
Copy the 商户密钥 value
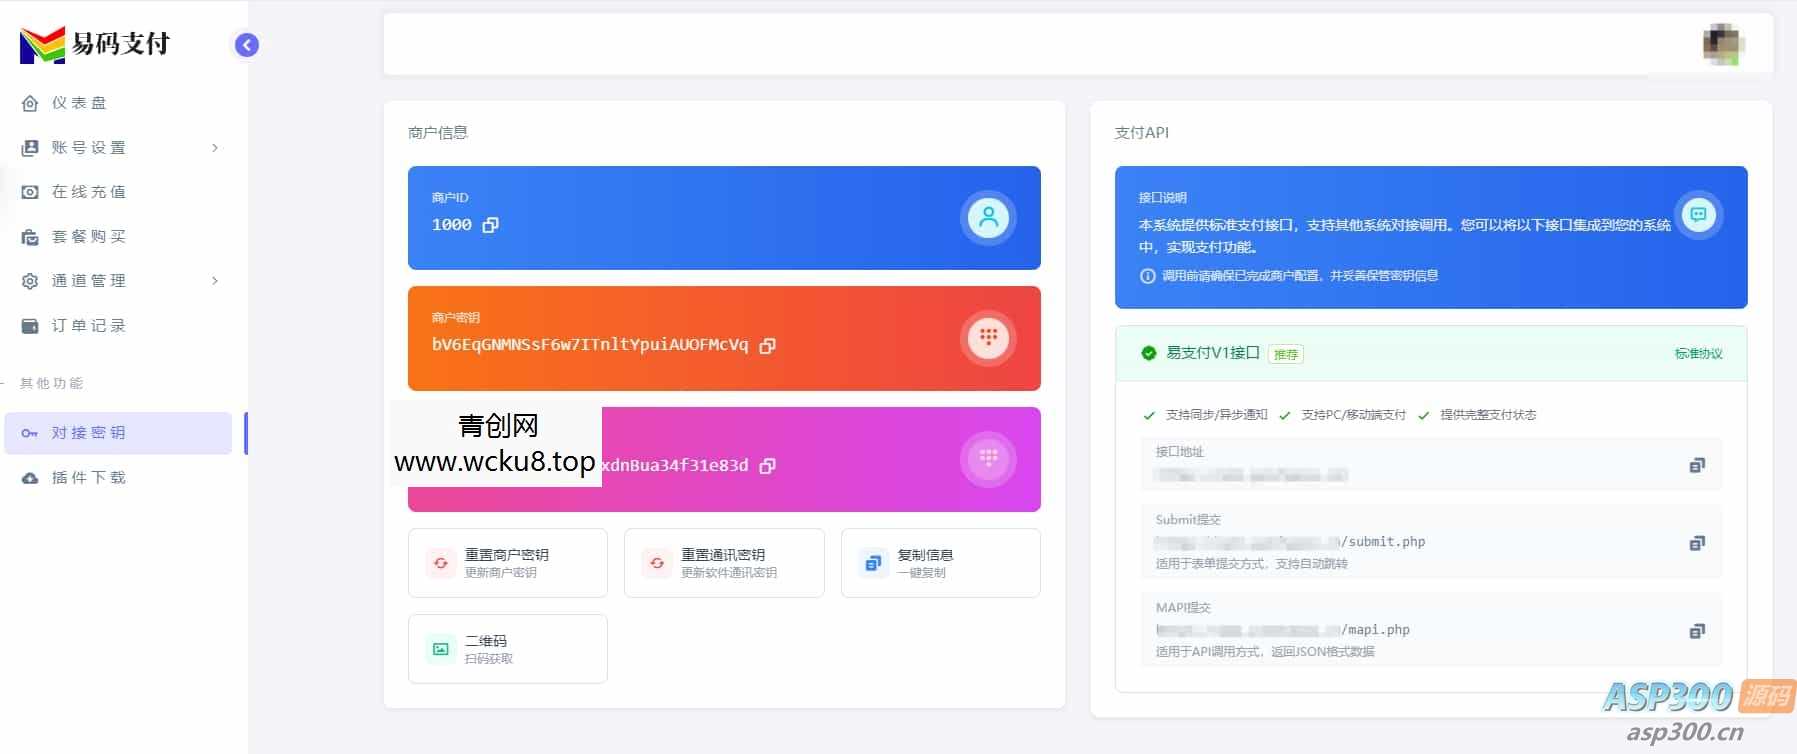click(x=767, y=345)
